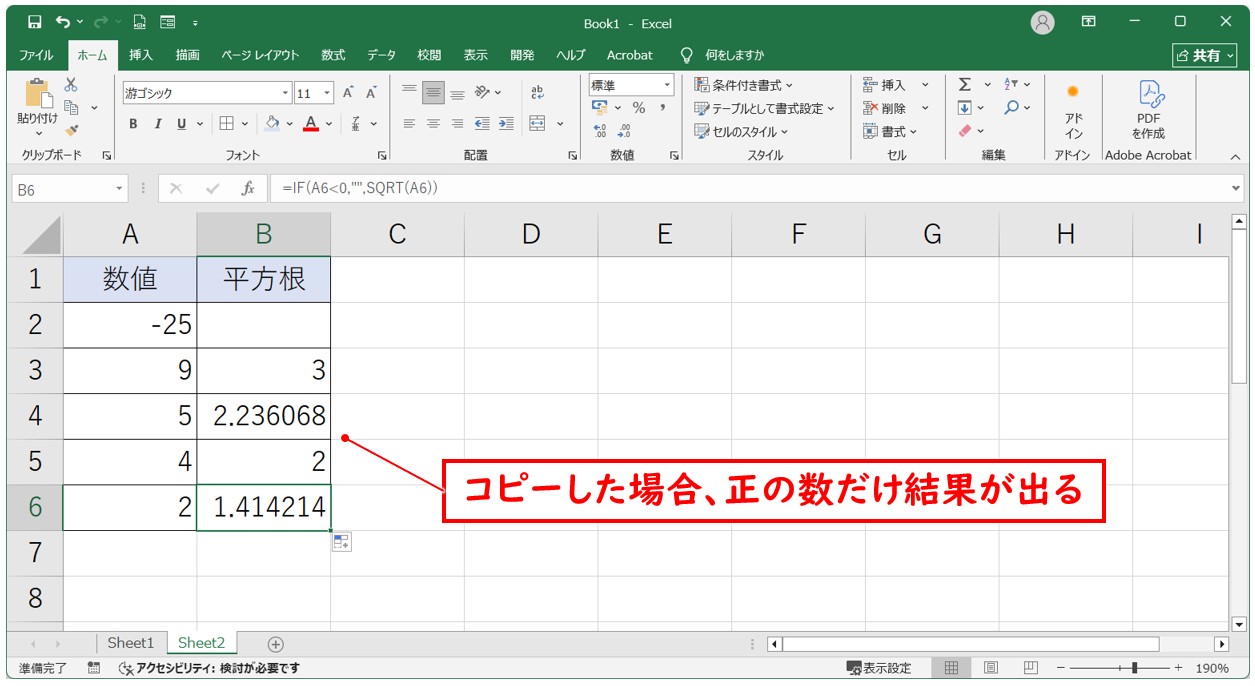Click the AutoSum Σ icon

coord(964,85)
